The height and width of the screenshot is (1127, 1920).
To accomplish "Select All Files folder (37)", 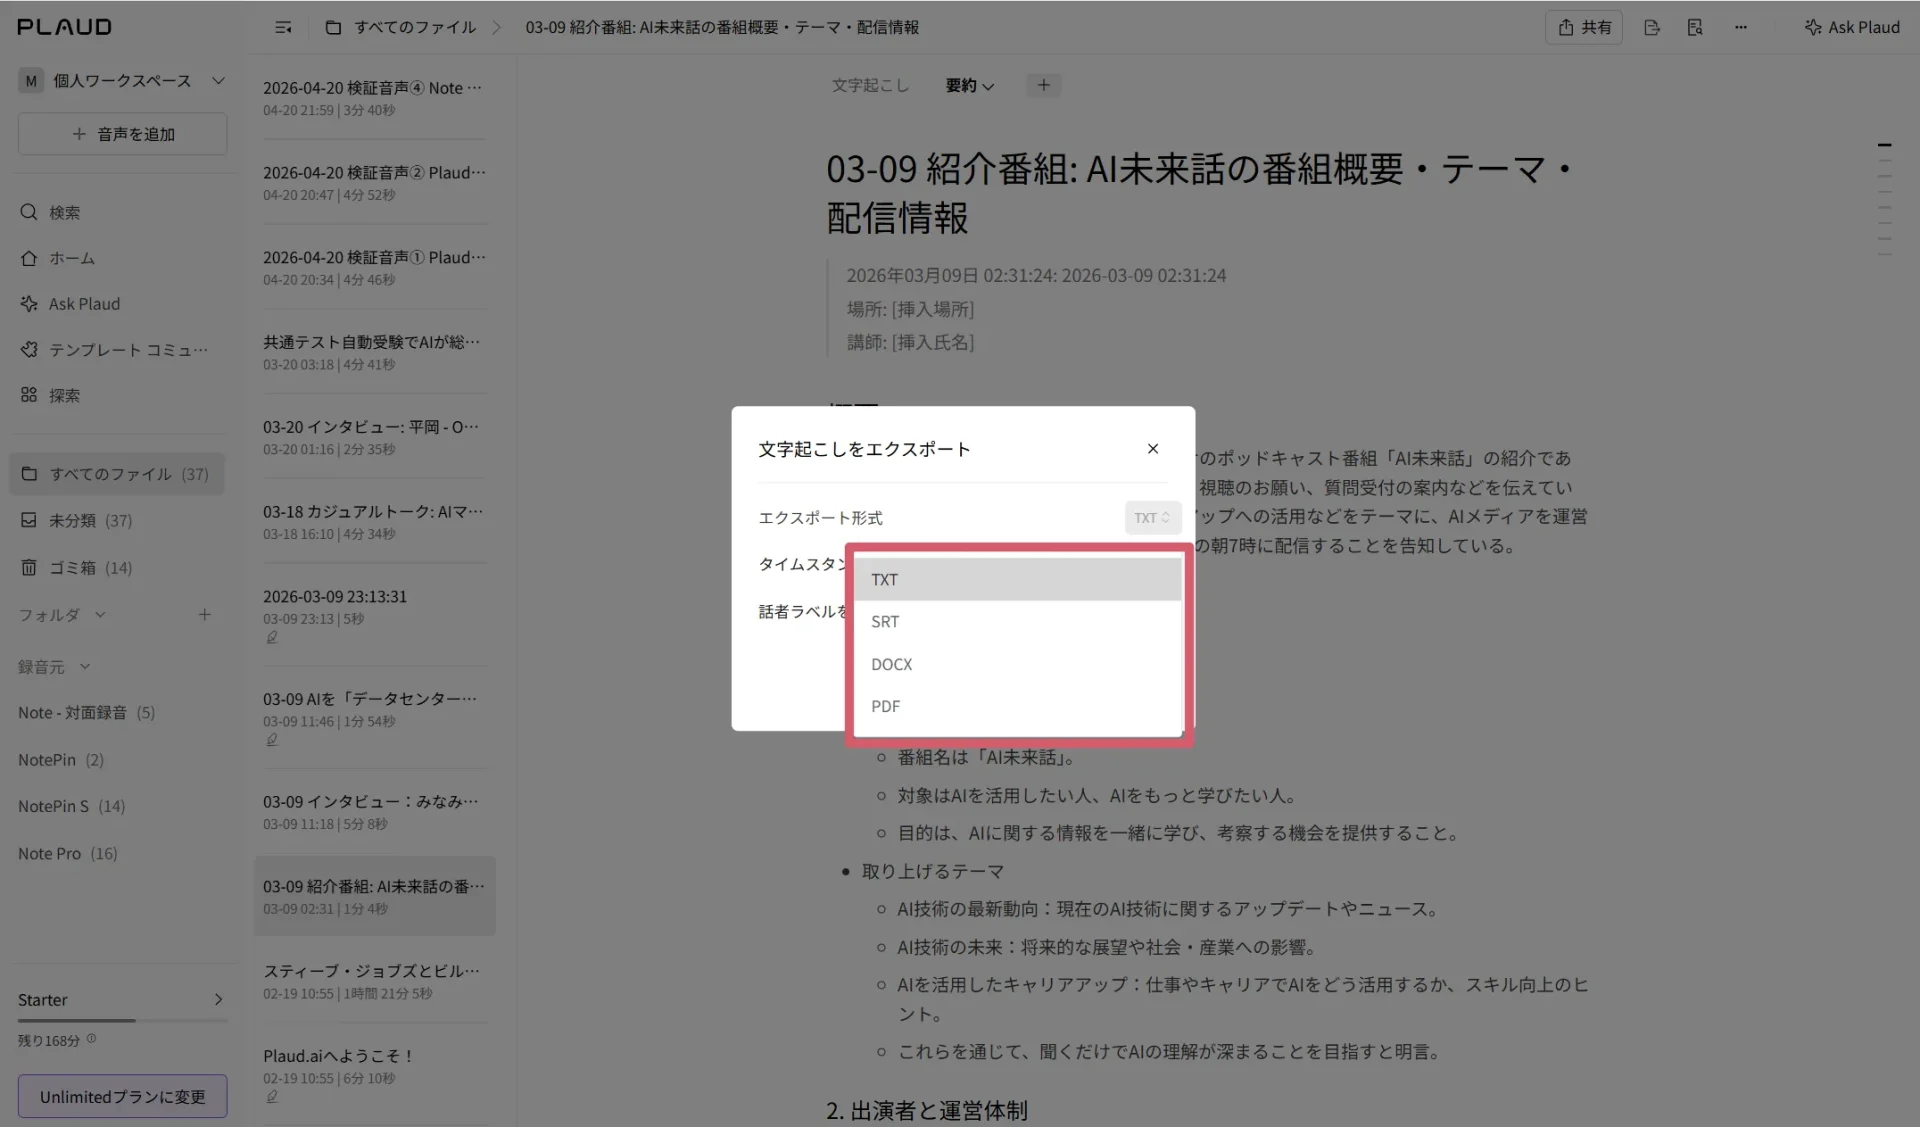I will [x=118, y=474].
